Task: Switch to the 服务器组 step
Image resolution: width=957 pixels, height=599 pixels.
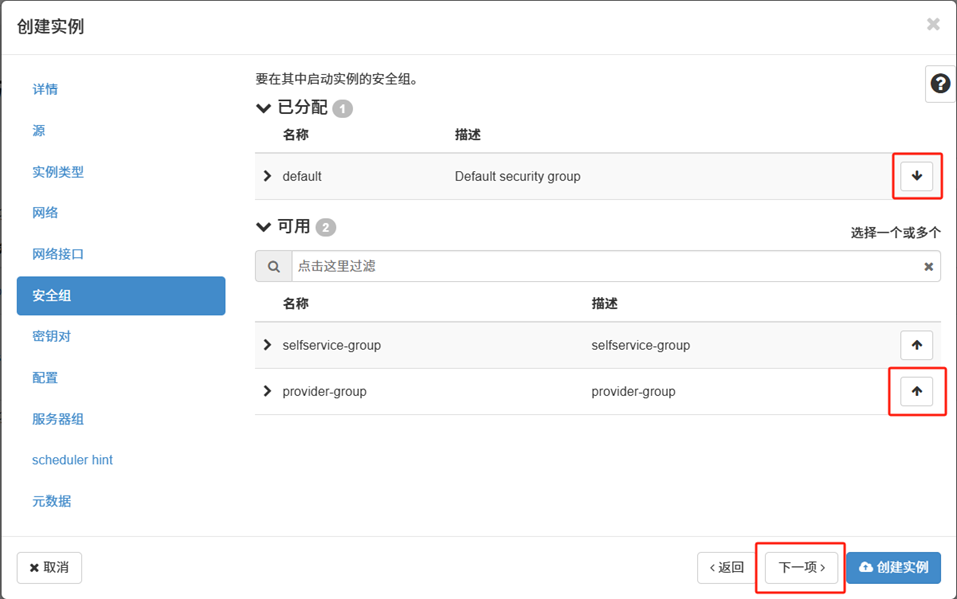Action: coord(58,419)
